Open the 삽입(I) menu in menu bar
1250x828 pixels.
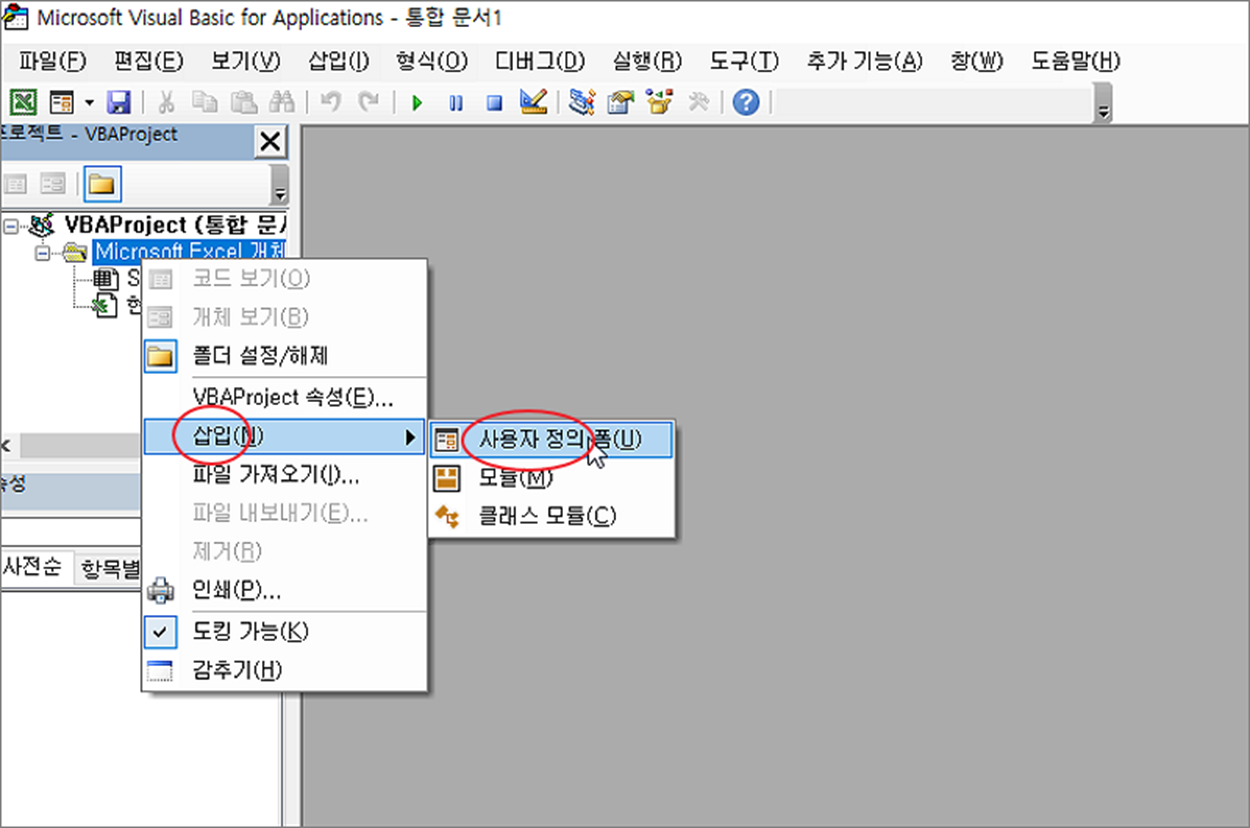[339, 61]
